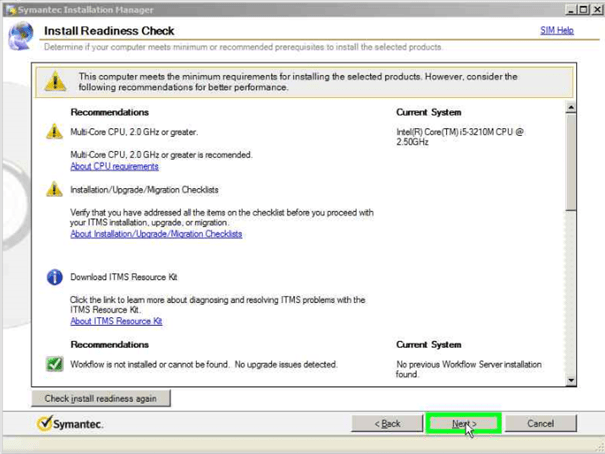Open the SIM Help link
Image resolution: width=605 pixels, height=454 pixels.
point(557,31)
